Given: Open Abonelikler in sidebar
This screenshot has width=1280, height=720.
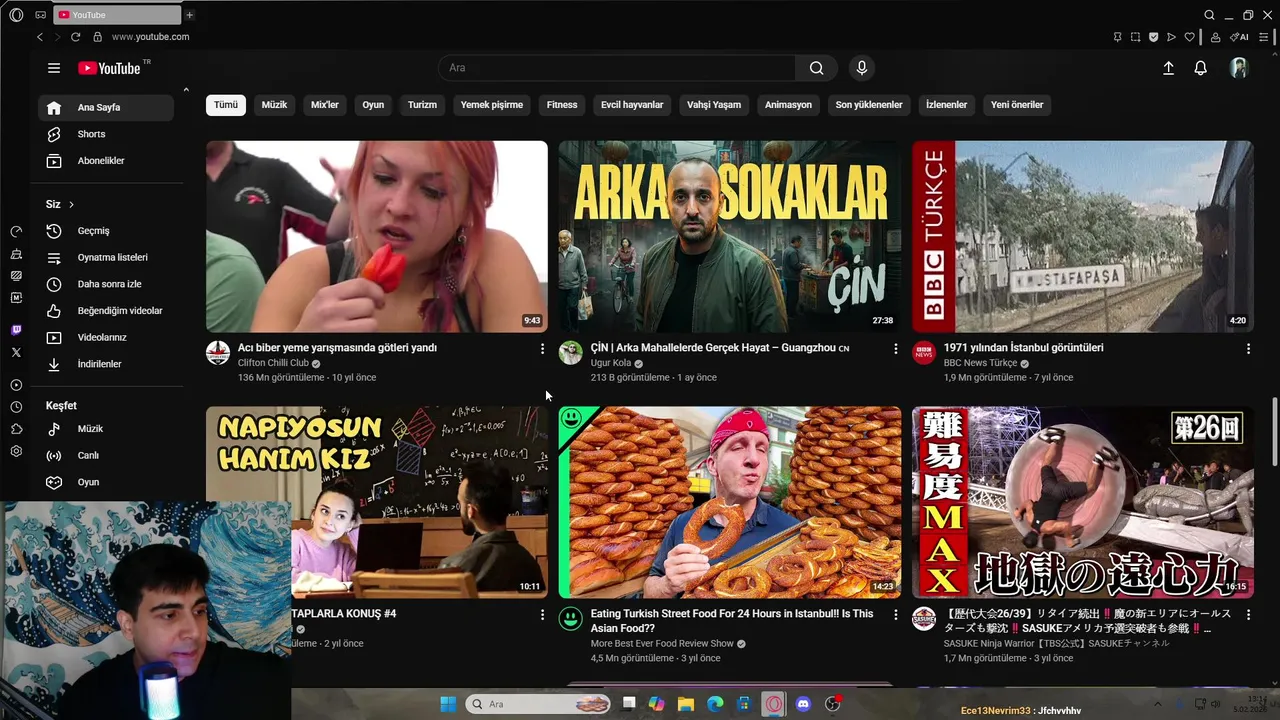Looking at the screenshot, I should point(106,161).
